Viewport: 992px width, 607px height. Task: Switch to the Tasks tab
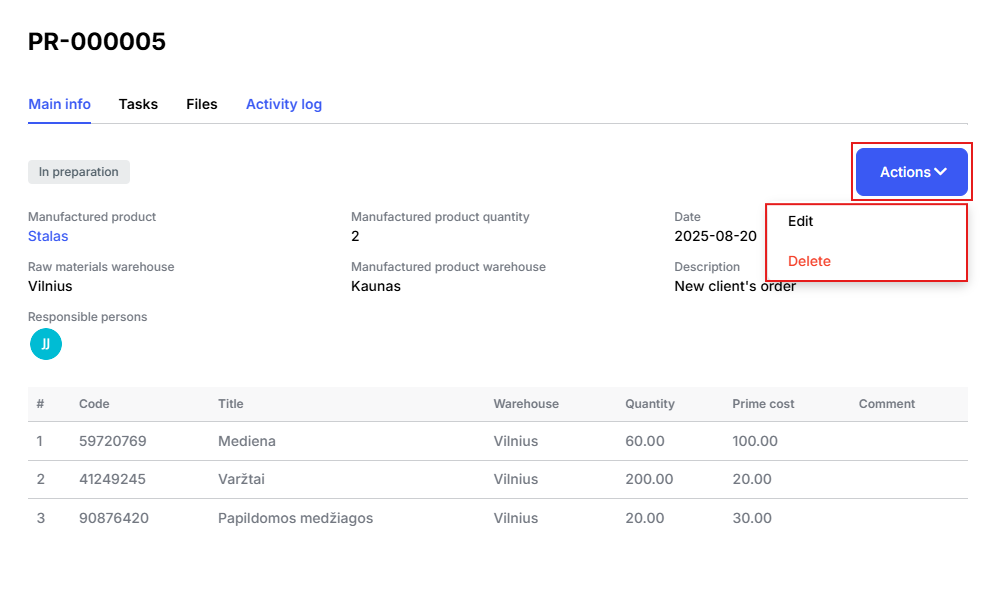point(138,104)
